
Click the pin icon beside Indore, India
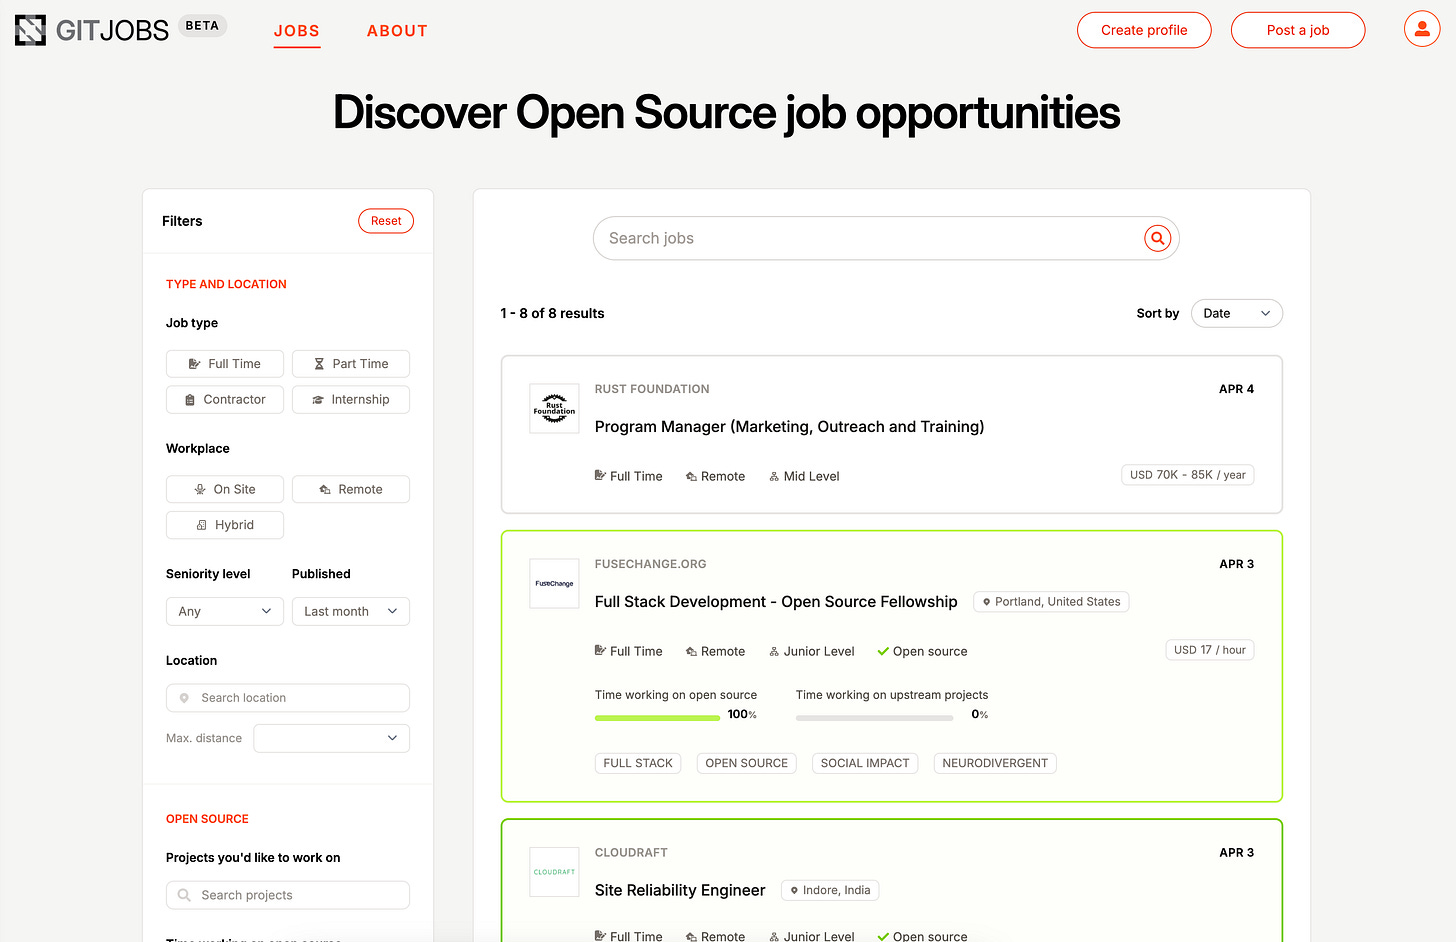[795, 890]
